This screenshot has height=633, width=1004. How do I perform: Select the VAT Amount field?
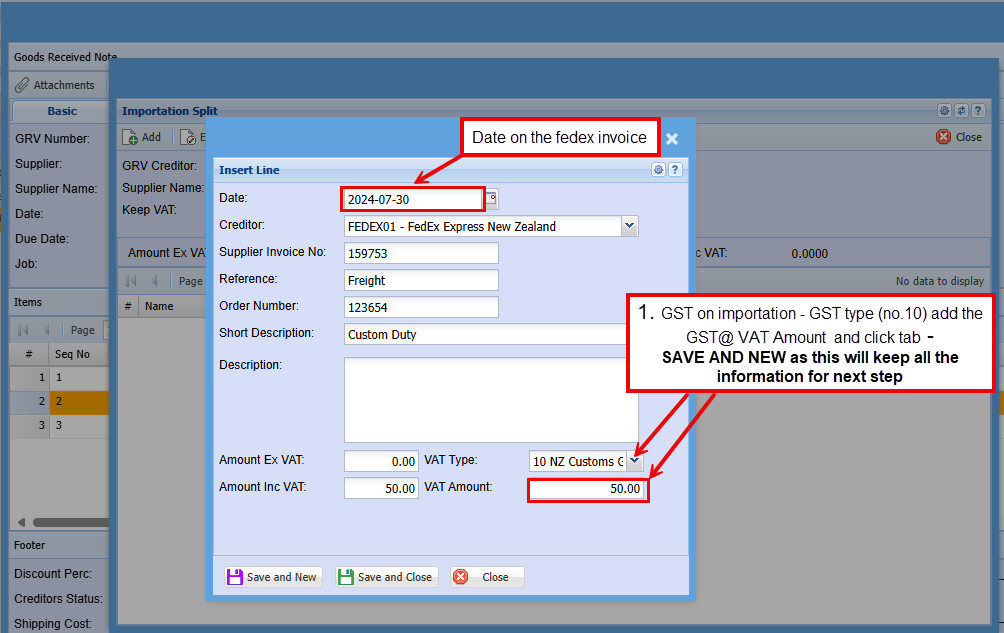tap(588, 490)
